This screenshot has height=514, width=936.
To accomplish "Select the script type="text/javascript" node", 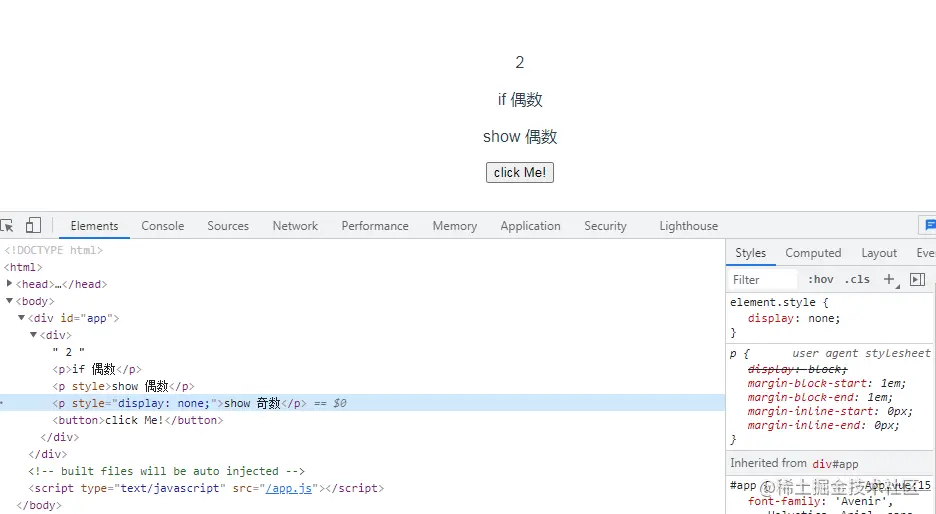I will [205, 488].
